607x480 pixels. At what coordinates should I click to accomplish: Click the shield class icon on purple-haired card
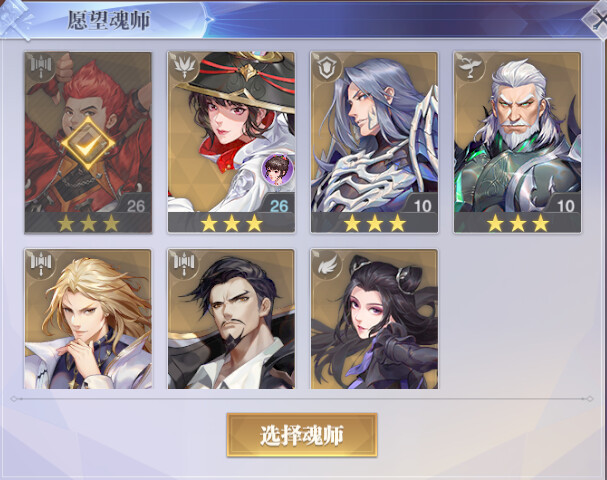[328, 66]
